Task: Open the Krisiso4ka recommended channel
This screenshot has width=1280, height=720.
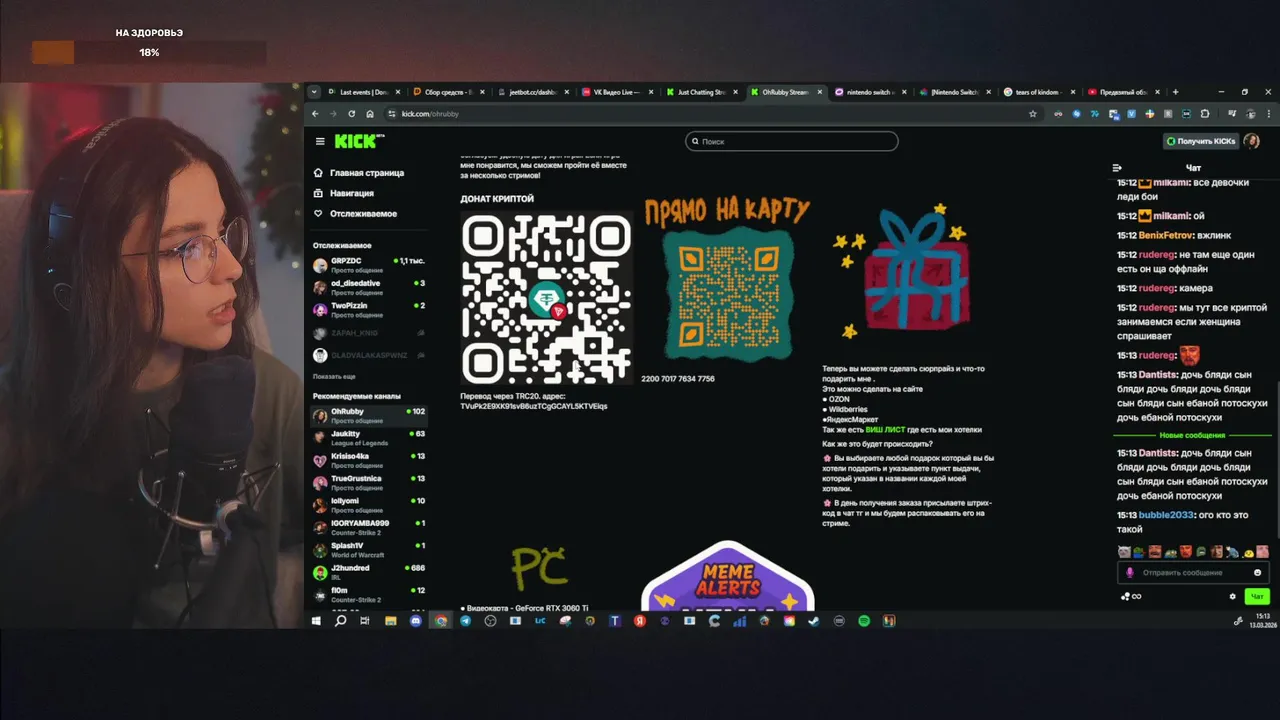Action: (368, 460)
